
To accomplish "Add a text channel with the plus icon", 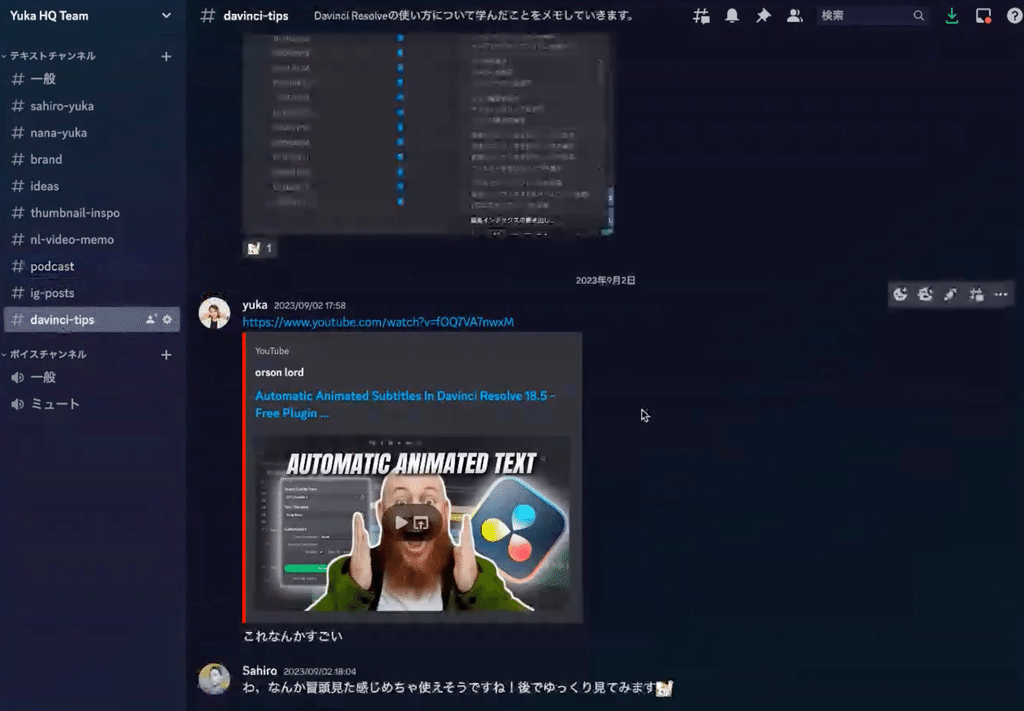I will click(x=166, y=57).
